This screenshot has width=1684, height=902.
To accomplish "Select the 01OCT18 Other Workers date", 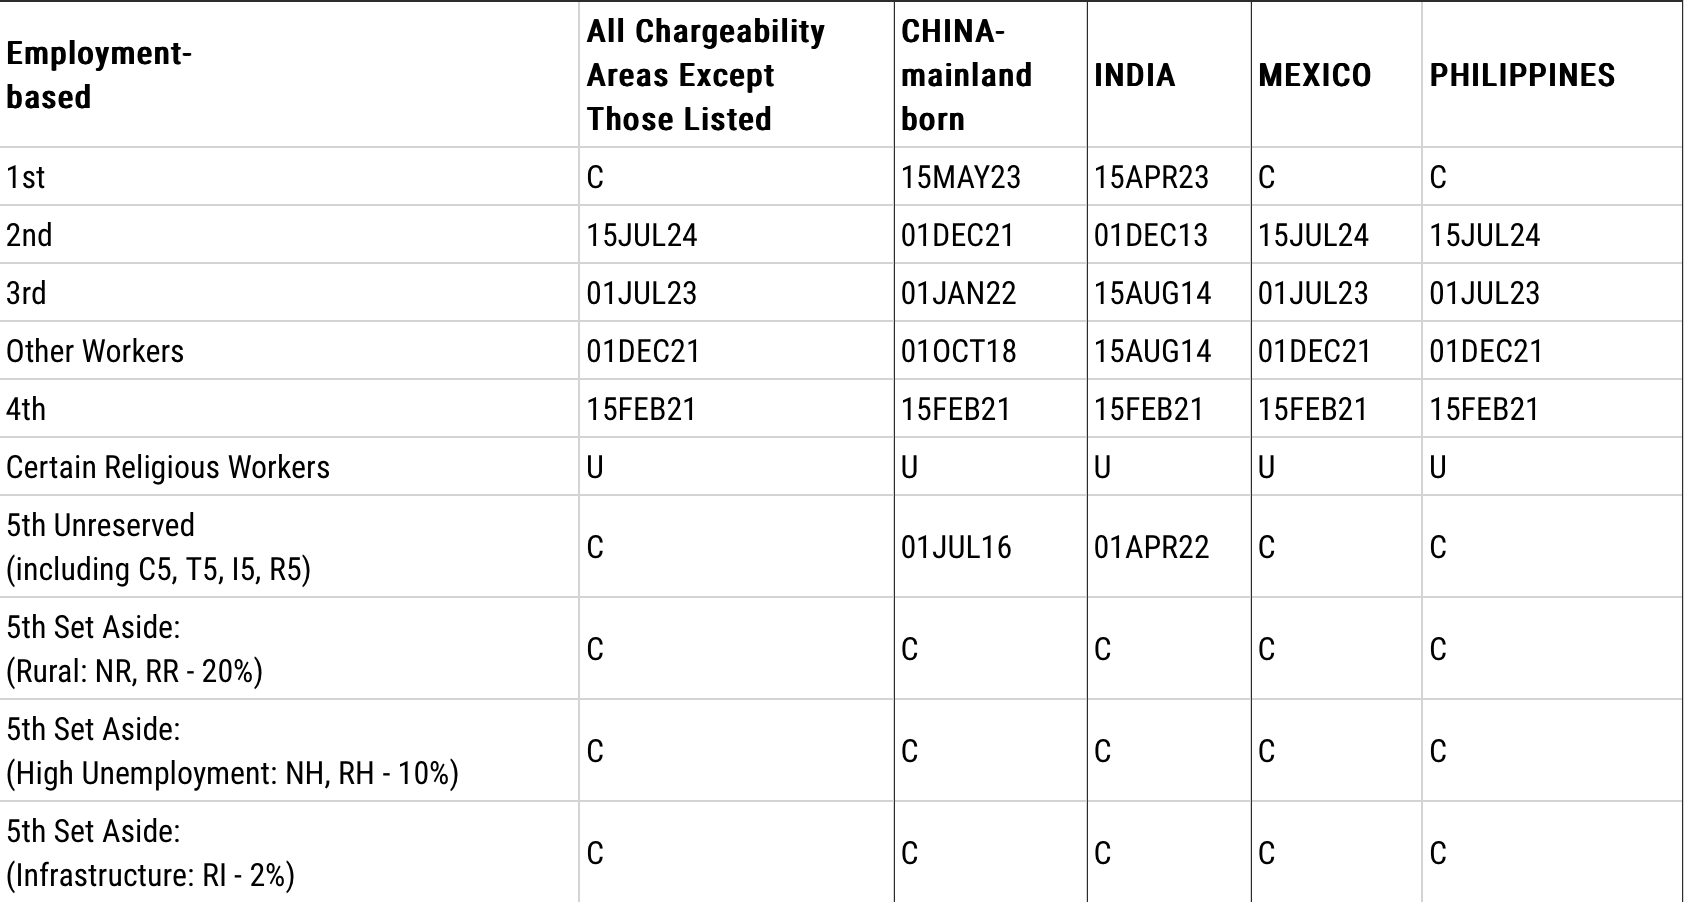I will (958, 351).
